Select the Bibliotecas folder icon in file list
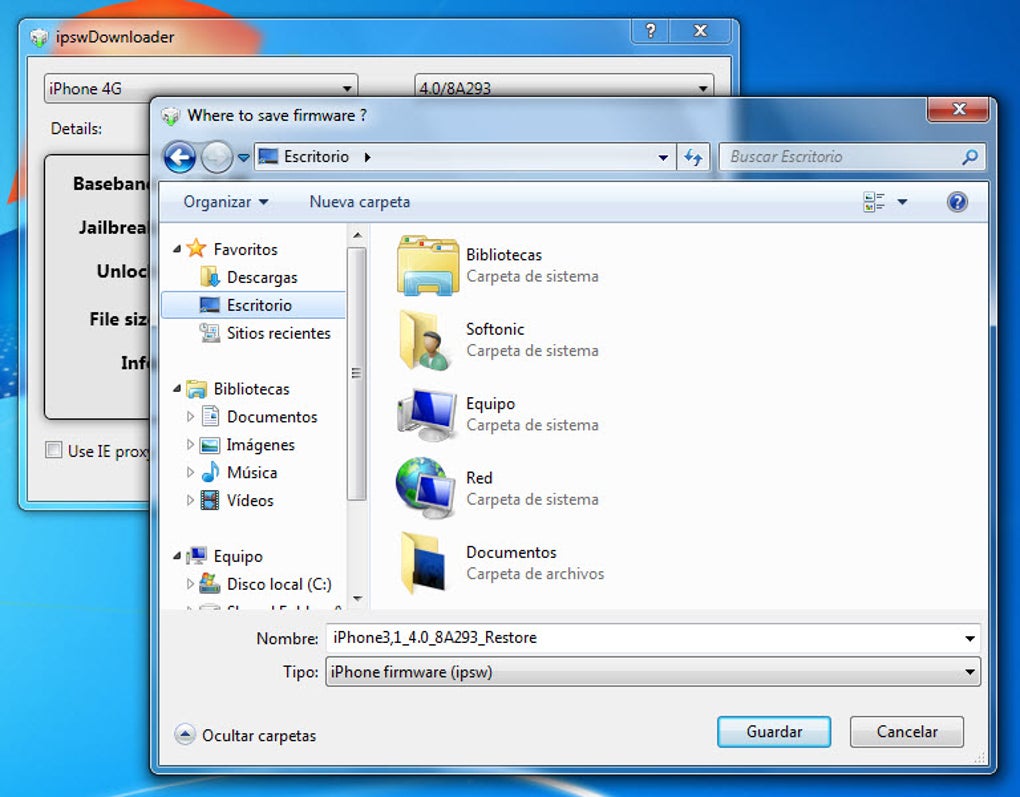The width and height of the screenshot is (1020, 797). pyautogui.click(x=427, y=265)
